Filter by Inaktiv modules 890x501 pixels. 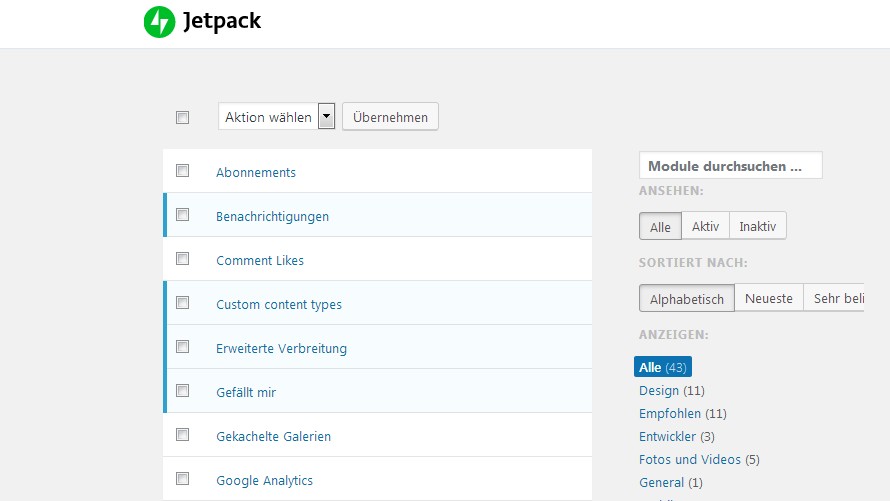click(757, 227)
